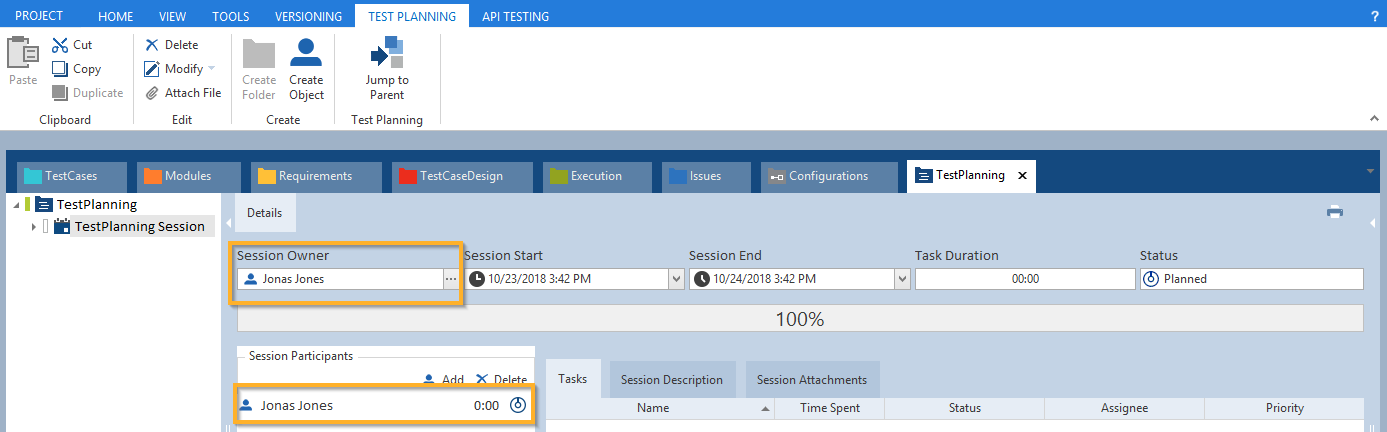Click the Create Object icon

(x=306, y=52)
